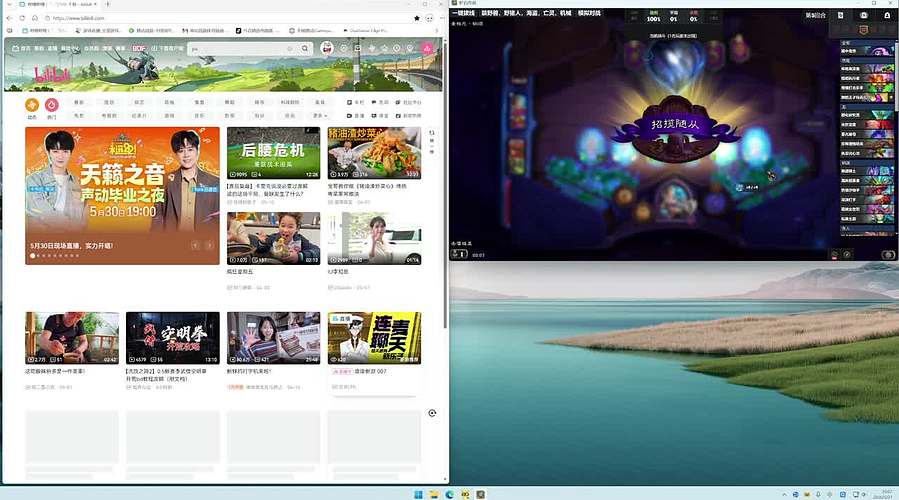Viewport: 899px width, 500px height.
Task: Show hidden tray icons chevron
Action: [784, 494]
